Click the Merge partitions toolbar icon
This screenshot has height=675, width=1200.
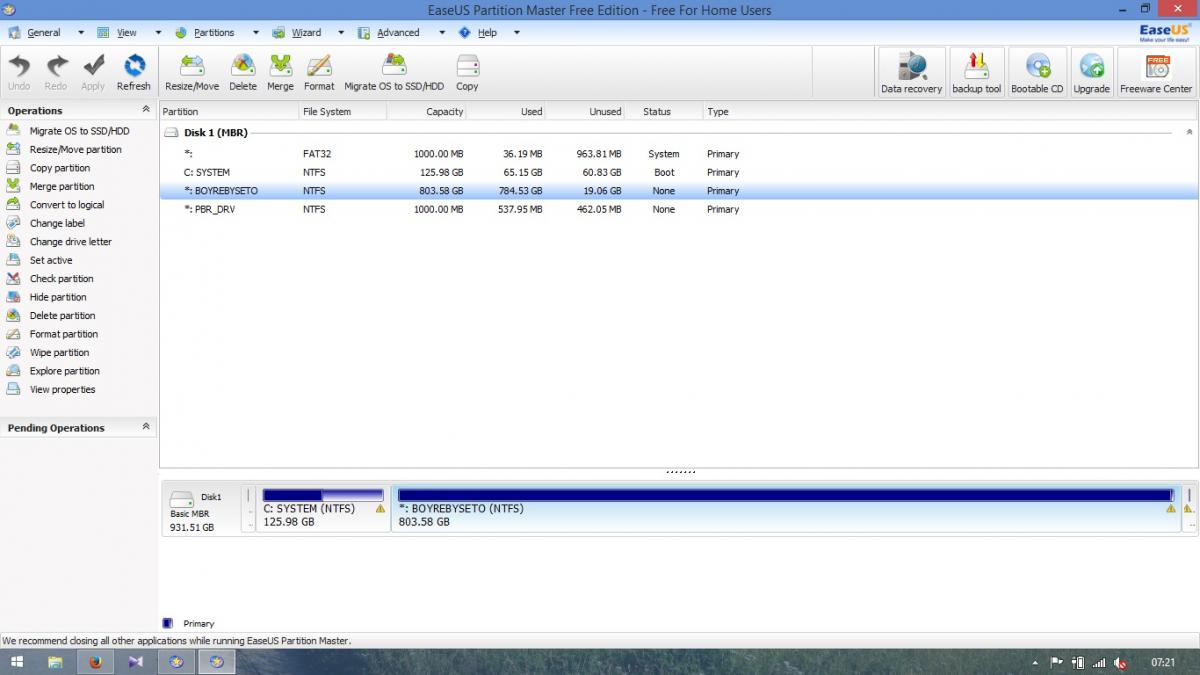coord(280,72)
